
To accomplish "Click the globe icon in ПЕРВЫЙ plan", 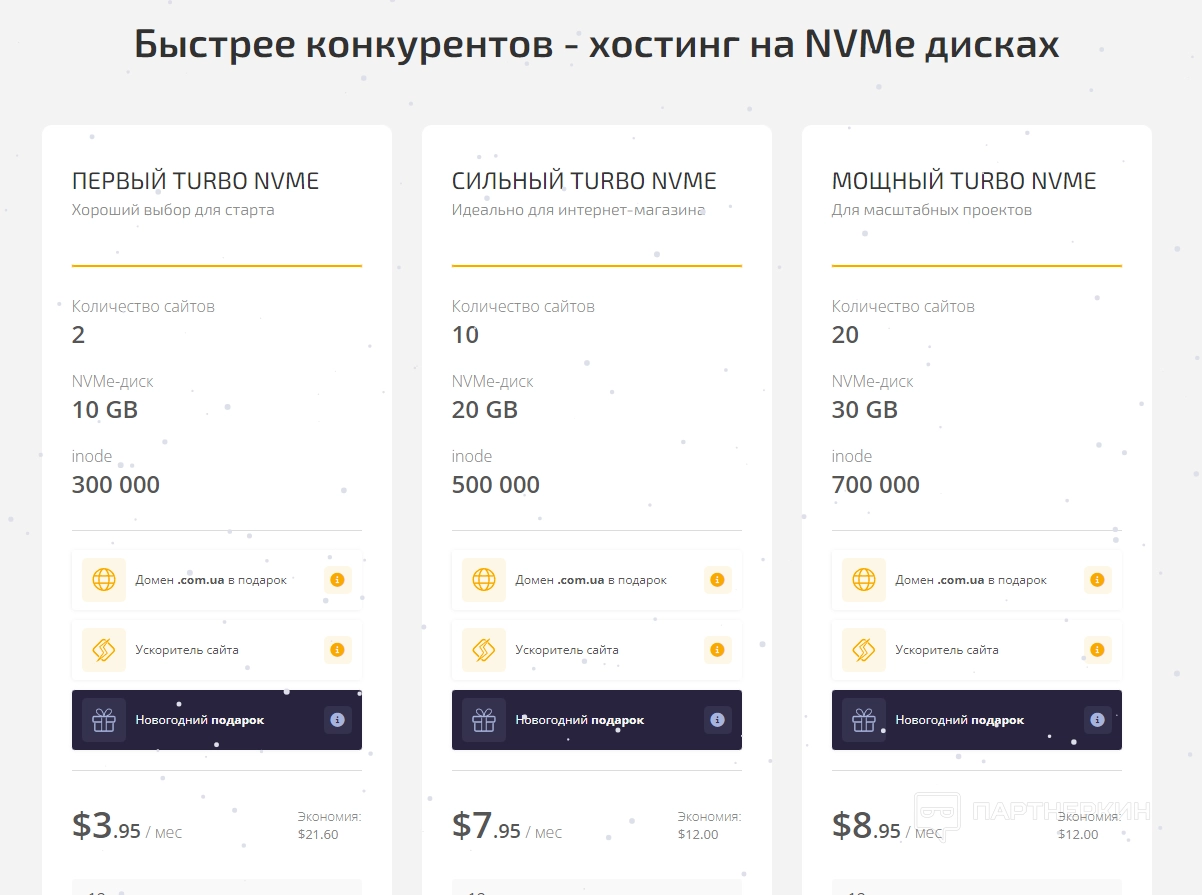I will [x=104, y=580].
